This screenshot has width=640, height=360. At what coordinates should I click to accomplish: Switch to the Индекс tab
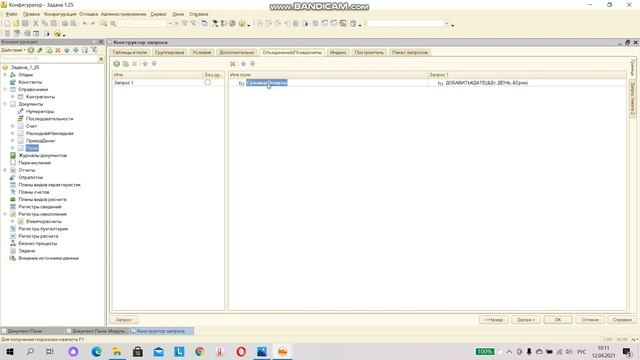pos(338,52)
